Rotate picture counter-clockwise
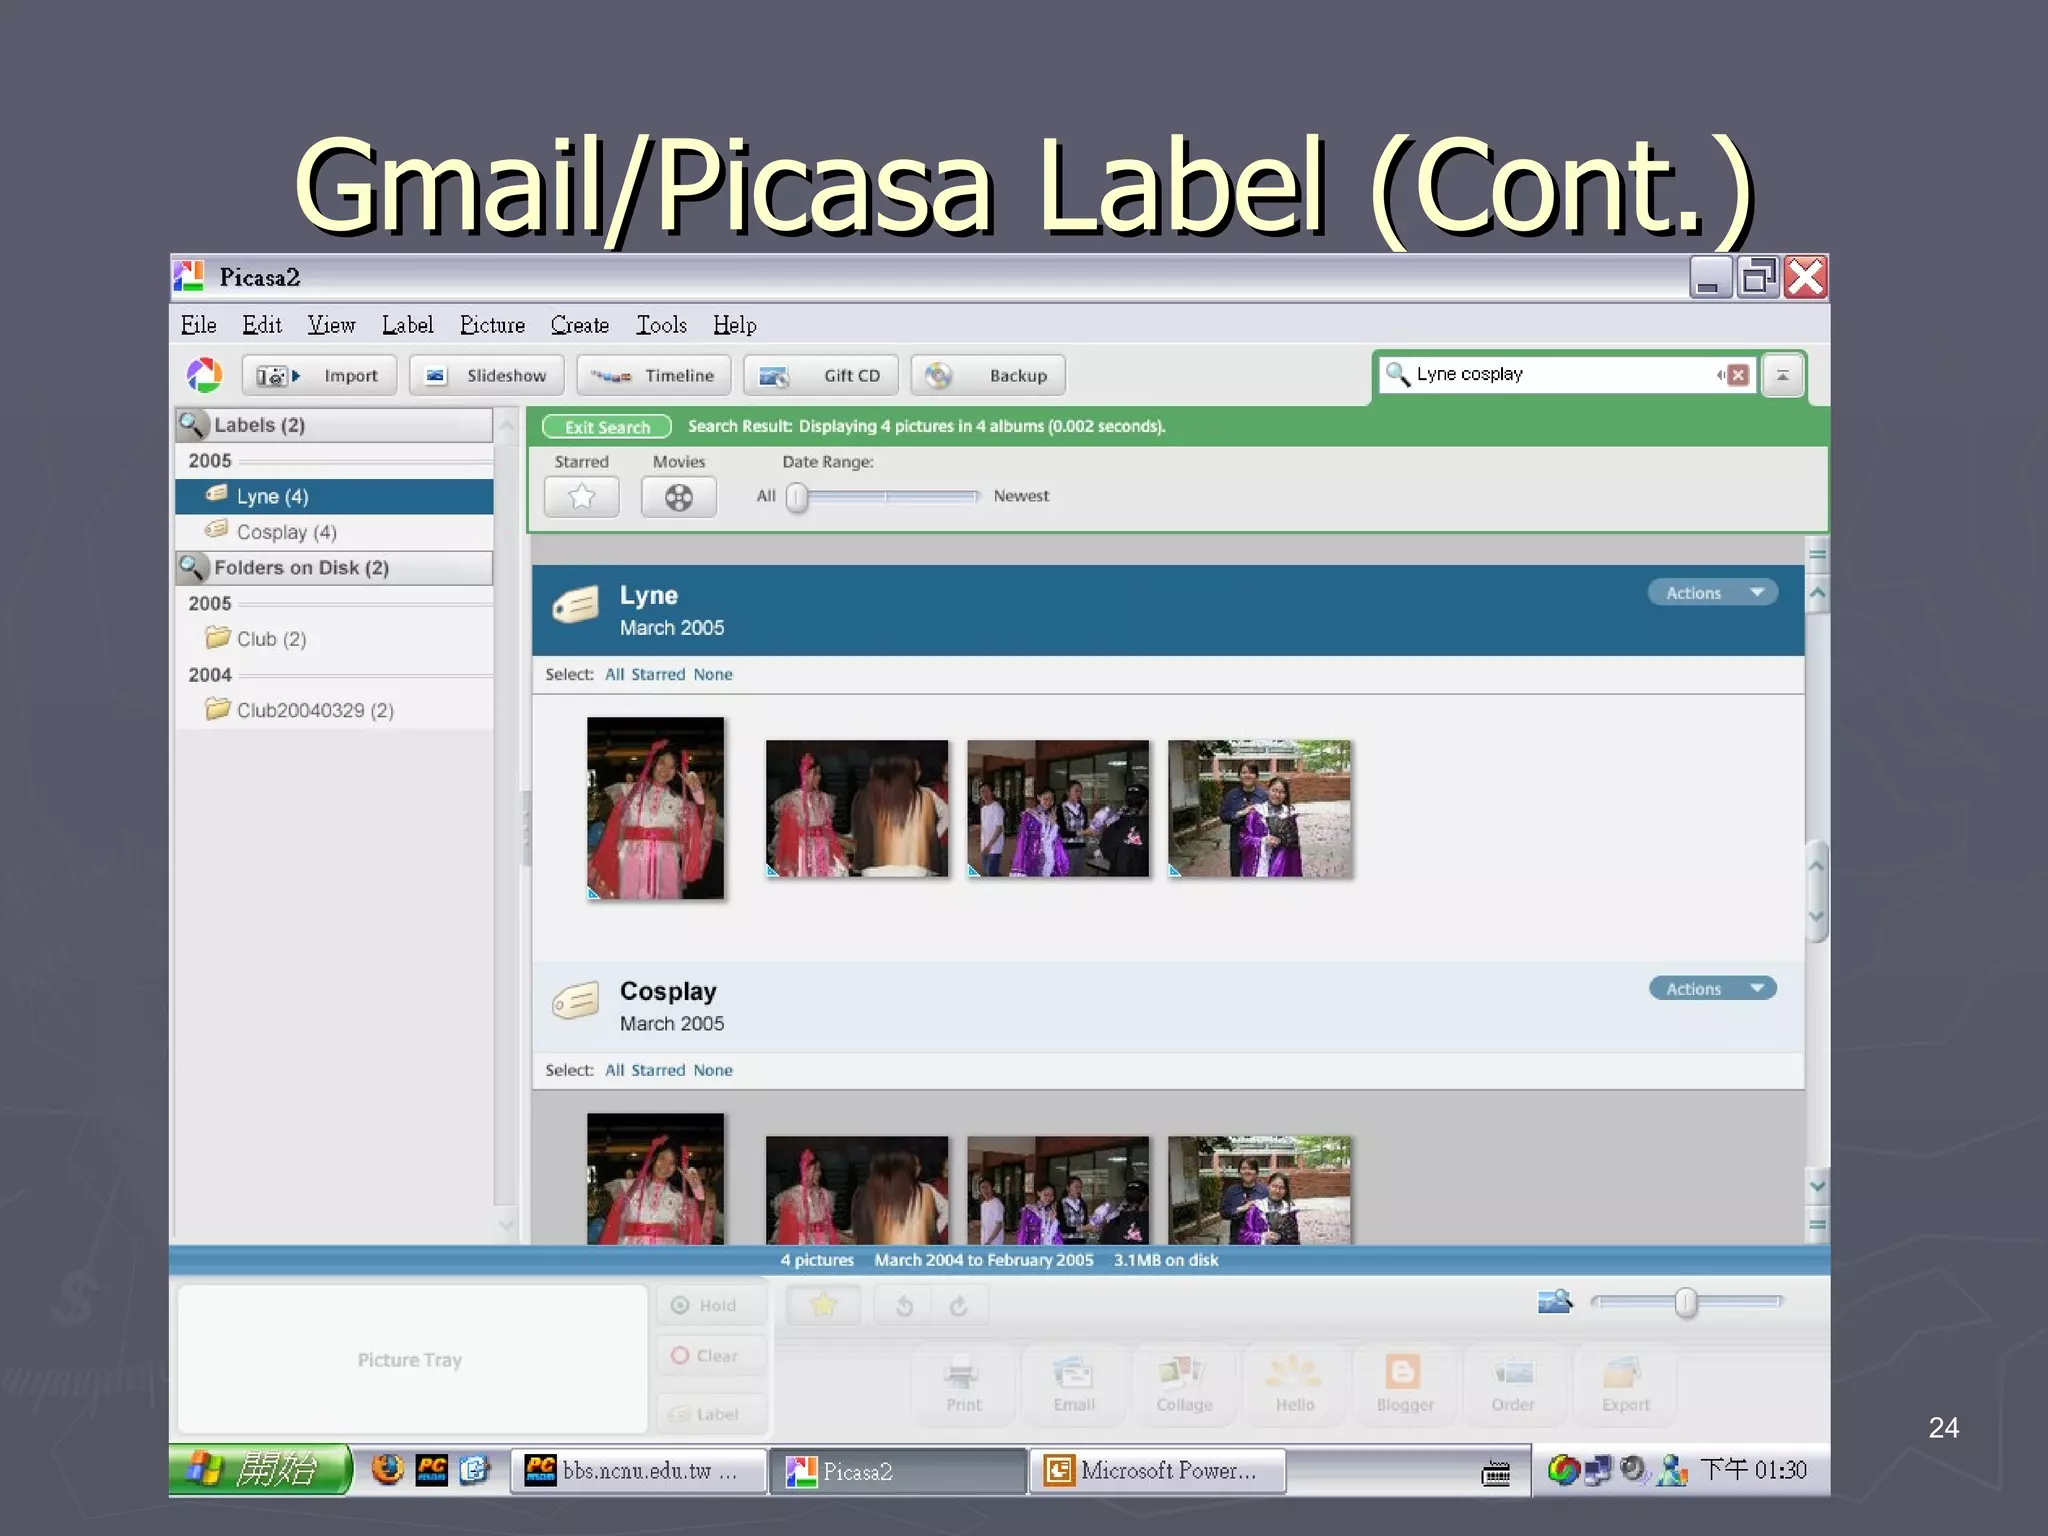This screenshot has height=1536, width=2048. tap(904, 1306)
